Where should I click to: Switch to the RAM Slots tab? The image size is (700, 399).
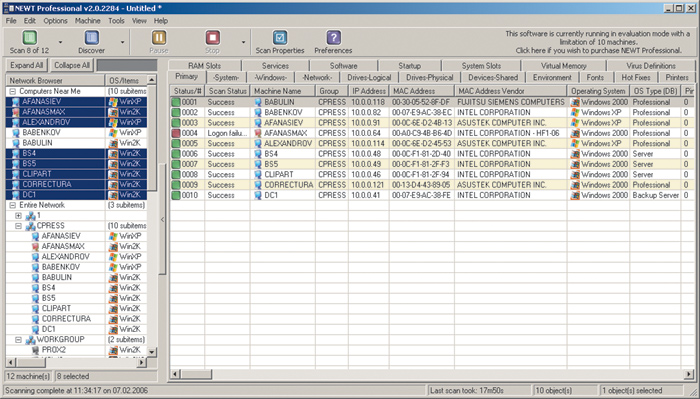204,66
